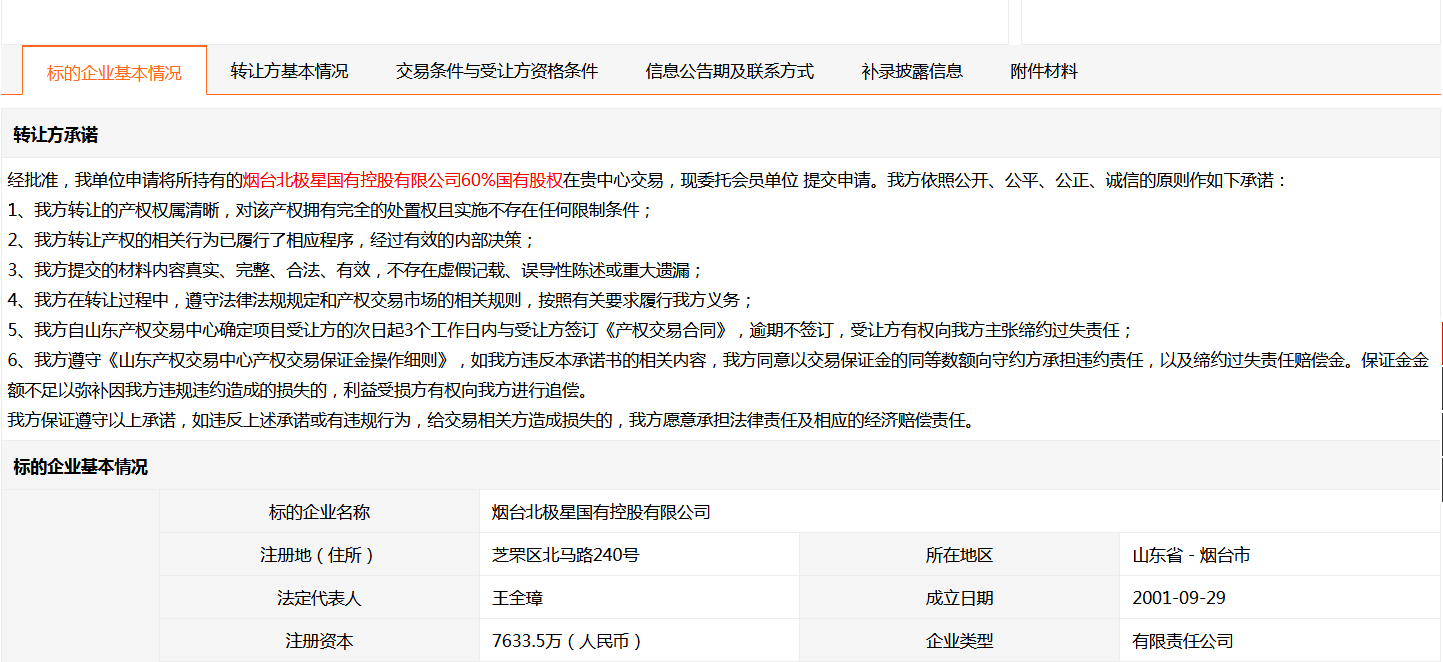Click commitment item 5 mentioning 《产权交易合同》

pos(570,330)
